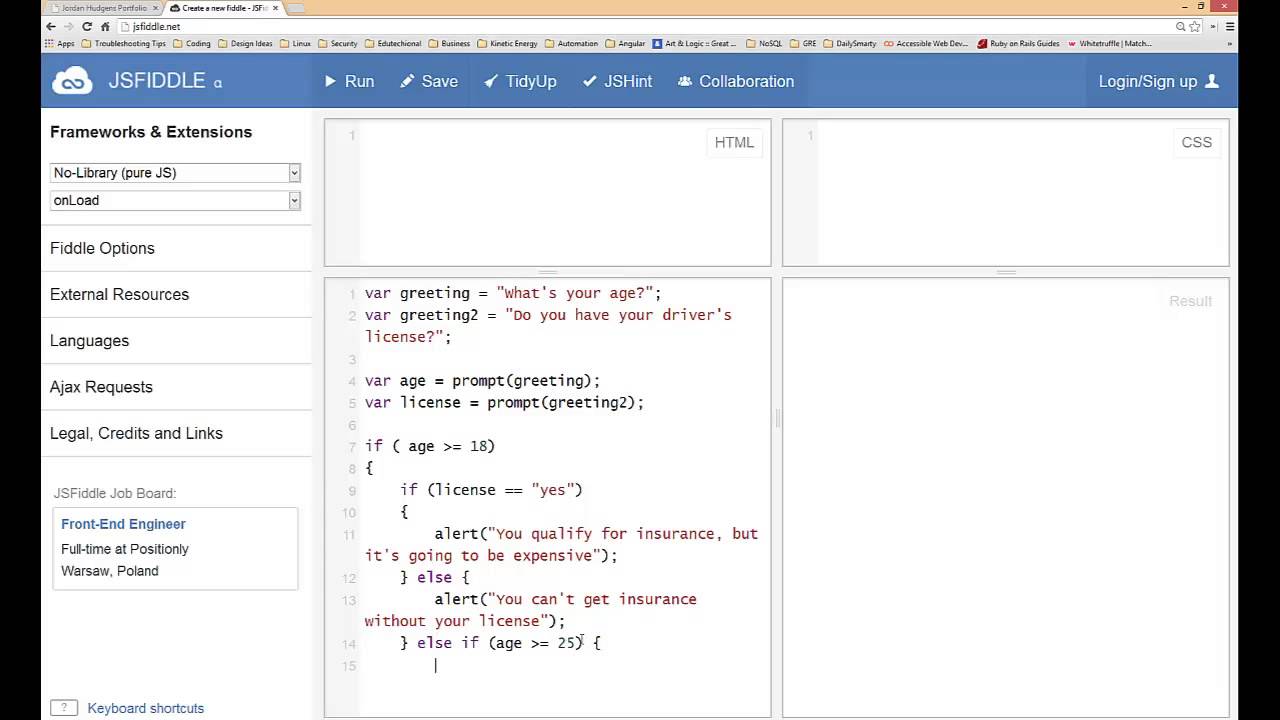Run the fiddle
The height and width of the screenshot is (720, 1280).
click(349, 81)
